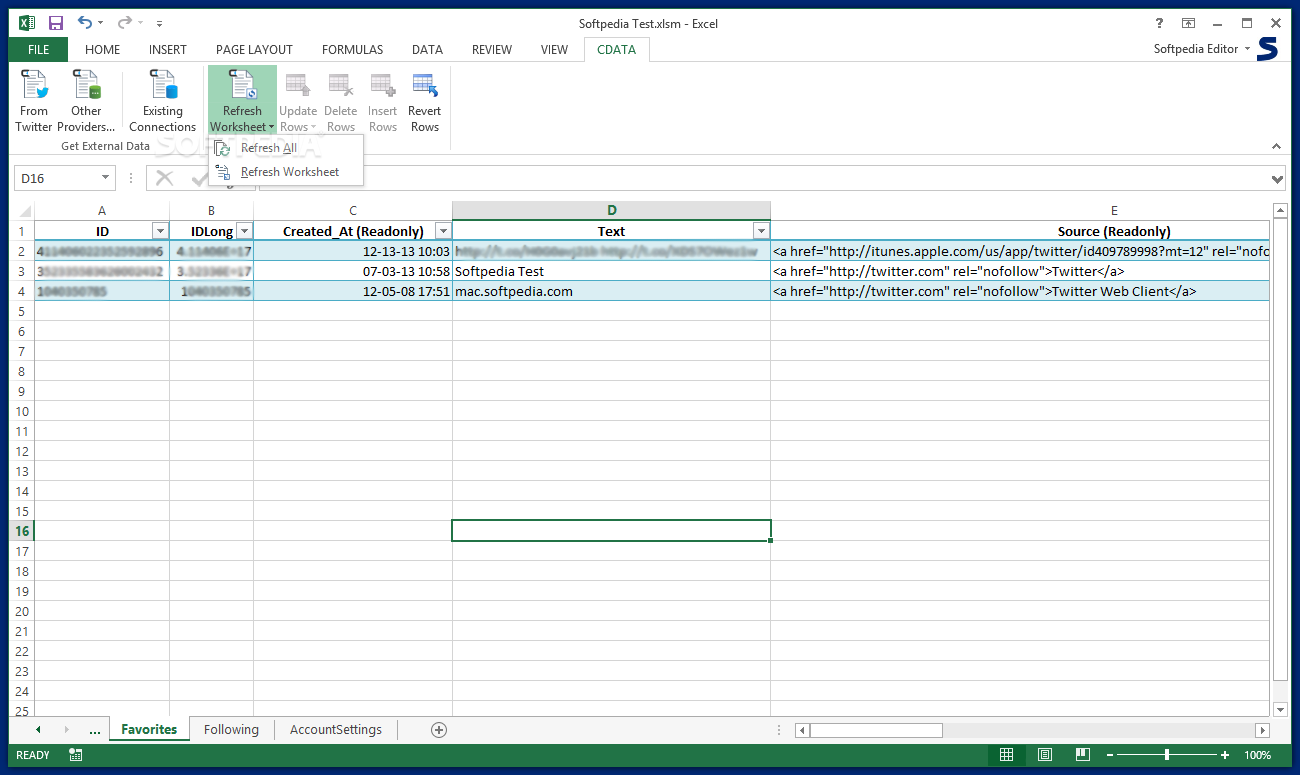This screenshot has width=1300, height=775.
Task: Choose Refresh All from the dropdown menu
Action: tap(286, 148)
